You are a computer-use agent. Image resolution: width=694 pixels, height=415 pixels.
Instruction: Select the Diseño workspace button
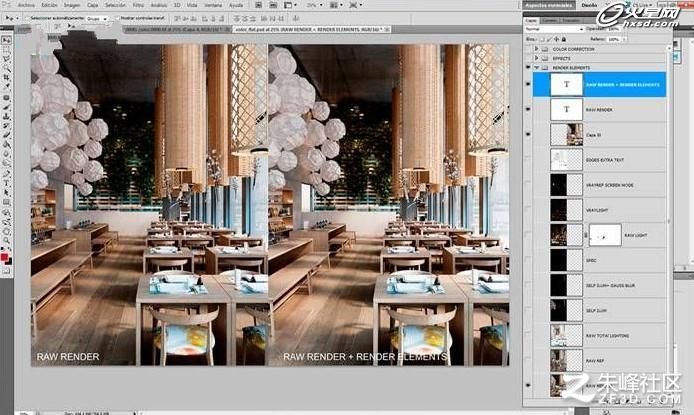pyautogui.click(x=589, y=5)
